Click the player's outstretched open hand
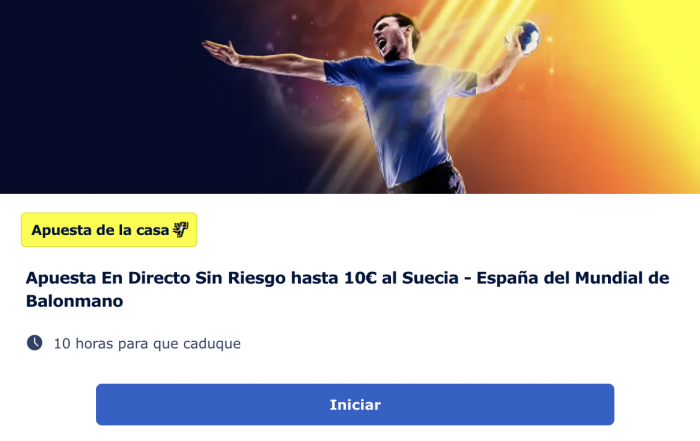Image resolution: width=700 pixels, height=441 pixels. [221, 52]
